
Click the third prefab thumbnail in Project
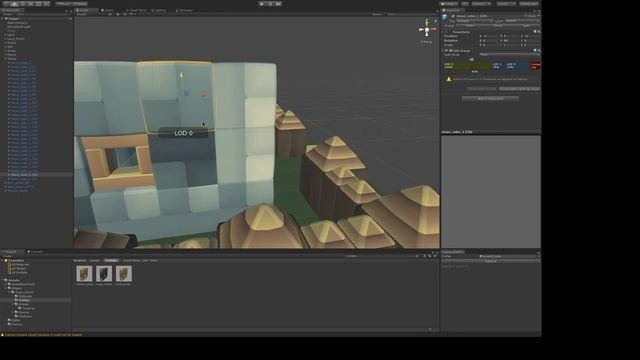coord(124,274)
